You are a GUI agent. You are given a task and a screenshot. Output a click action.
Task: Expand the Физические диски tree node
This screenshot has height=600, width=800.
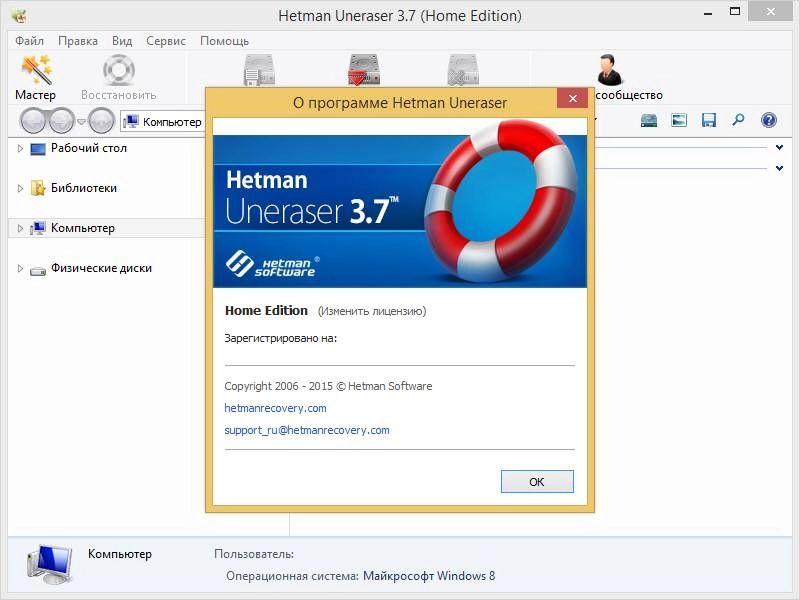pos(20,268)
